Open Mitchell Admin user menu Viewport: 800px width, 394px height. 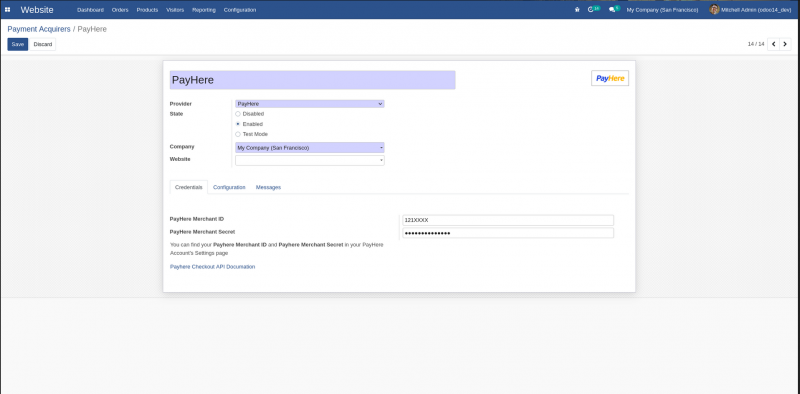tap(750, 10)
